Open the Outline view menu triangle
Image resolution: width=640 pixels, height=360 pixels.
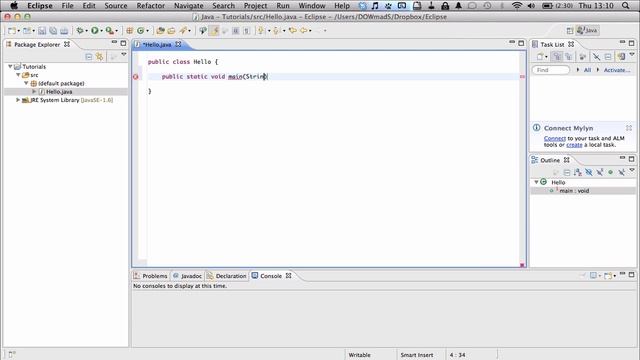tap(632, 170)
